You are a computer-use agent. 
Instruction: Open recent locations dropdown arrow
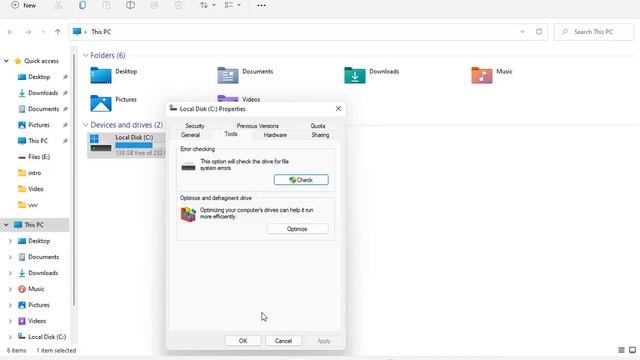43,32
